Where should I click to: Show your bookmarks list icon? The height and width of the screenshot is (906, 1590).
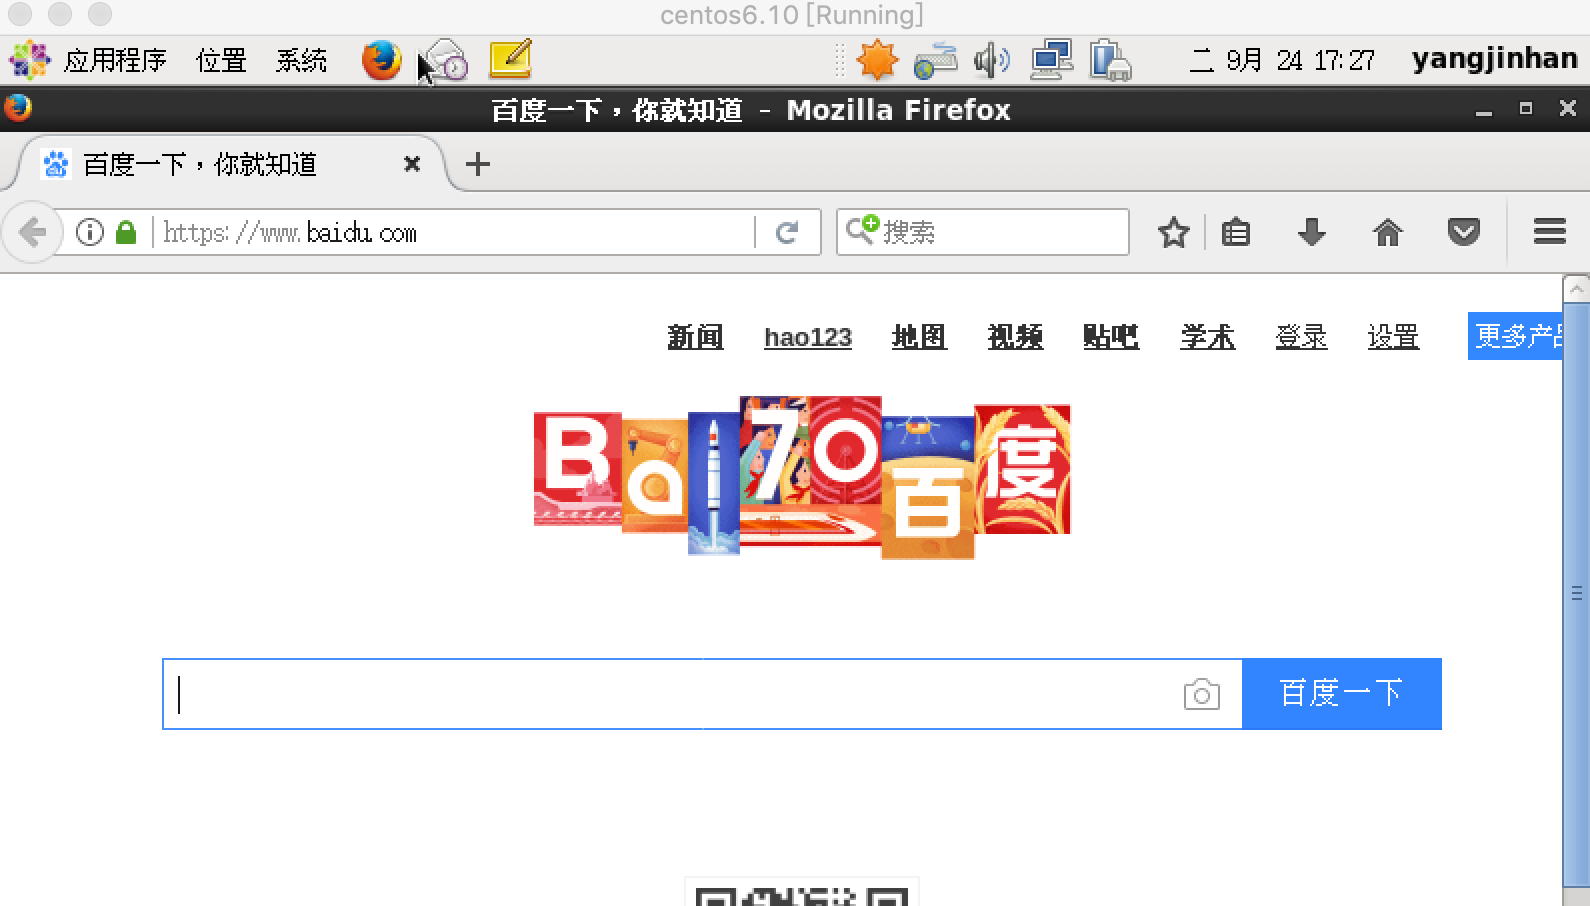point(1236,232)
